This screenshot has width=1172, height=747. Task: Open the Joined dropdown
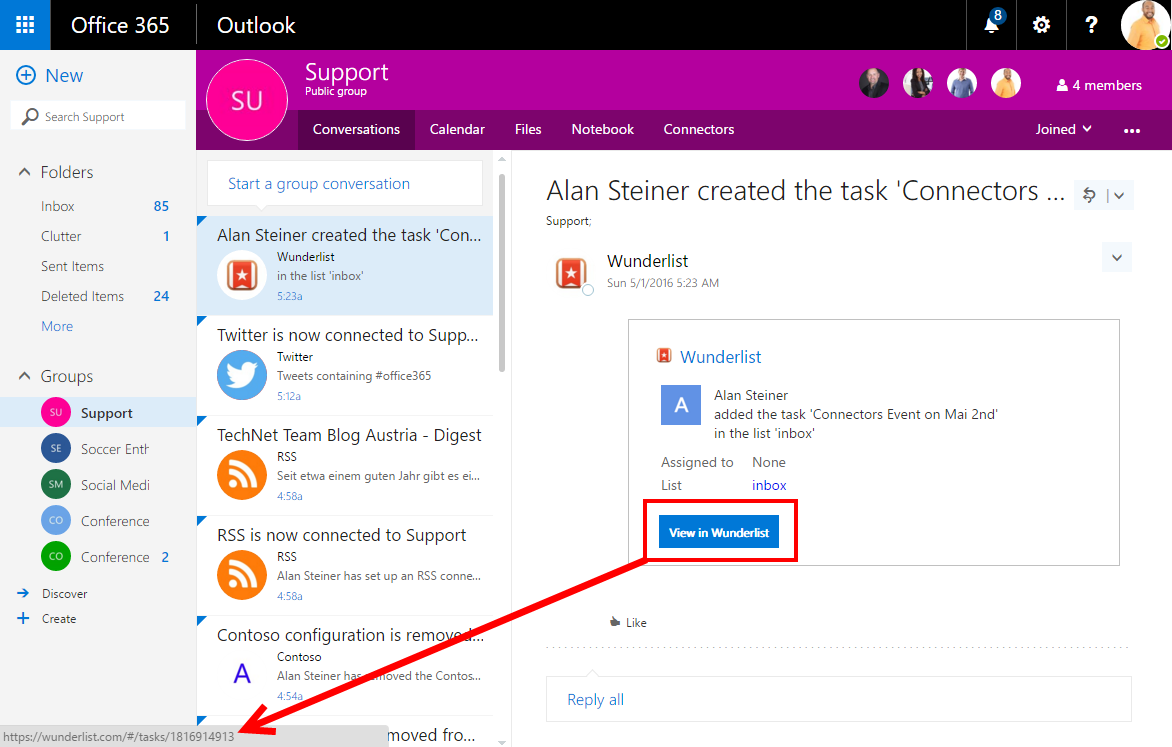point(1064,129)
